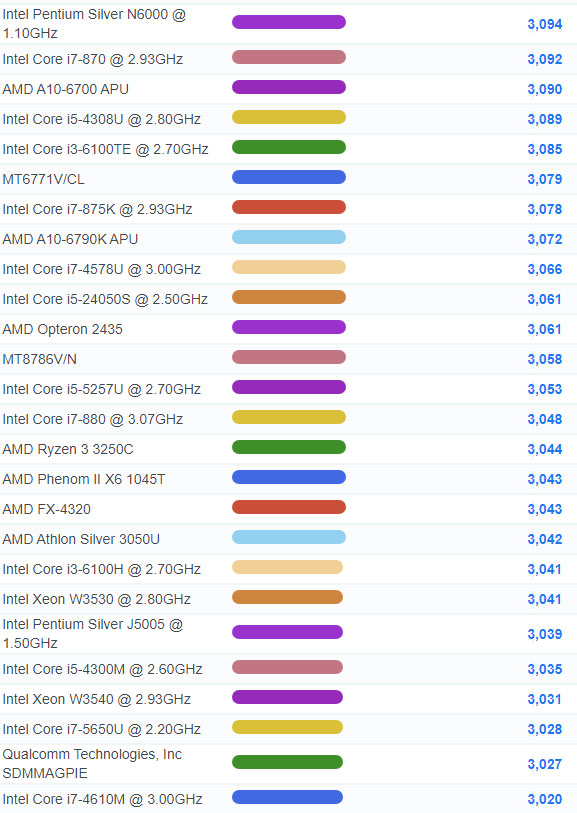Screen dimensions: 577x813
Task: Open Intel Core i7-5650U @ 2.20GHz entry
Action: point(102,730)
